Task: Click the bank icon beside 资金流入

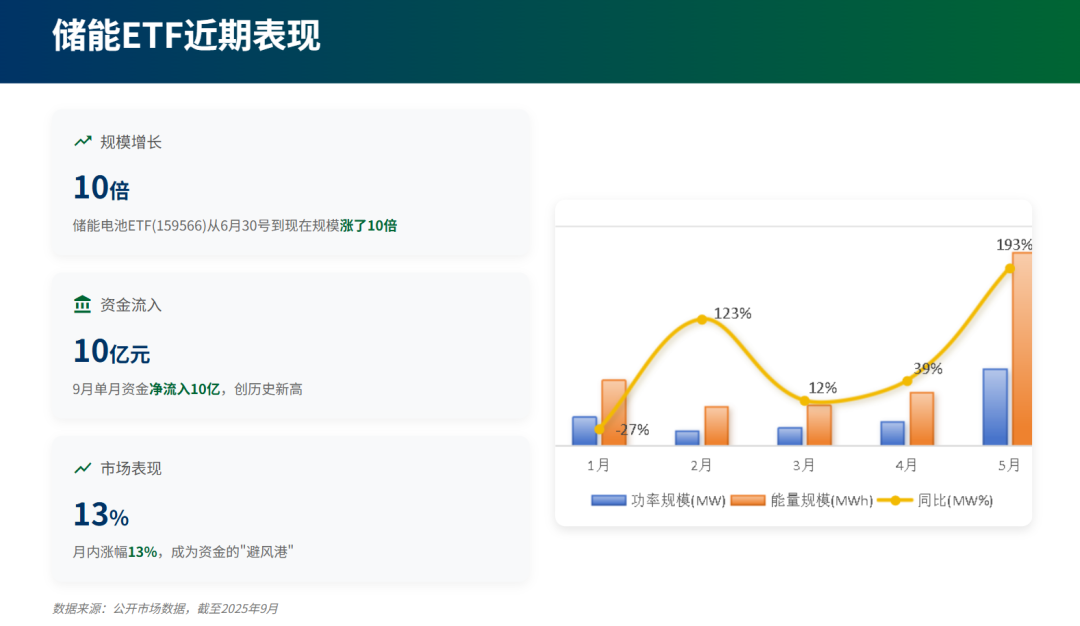Action: pos(83,304)
